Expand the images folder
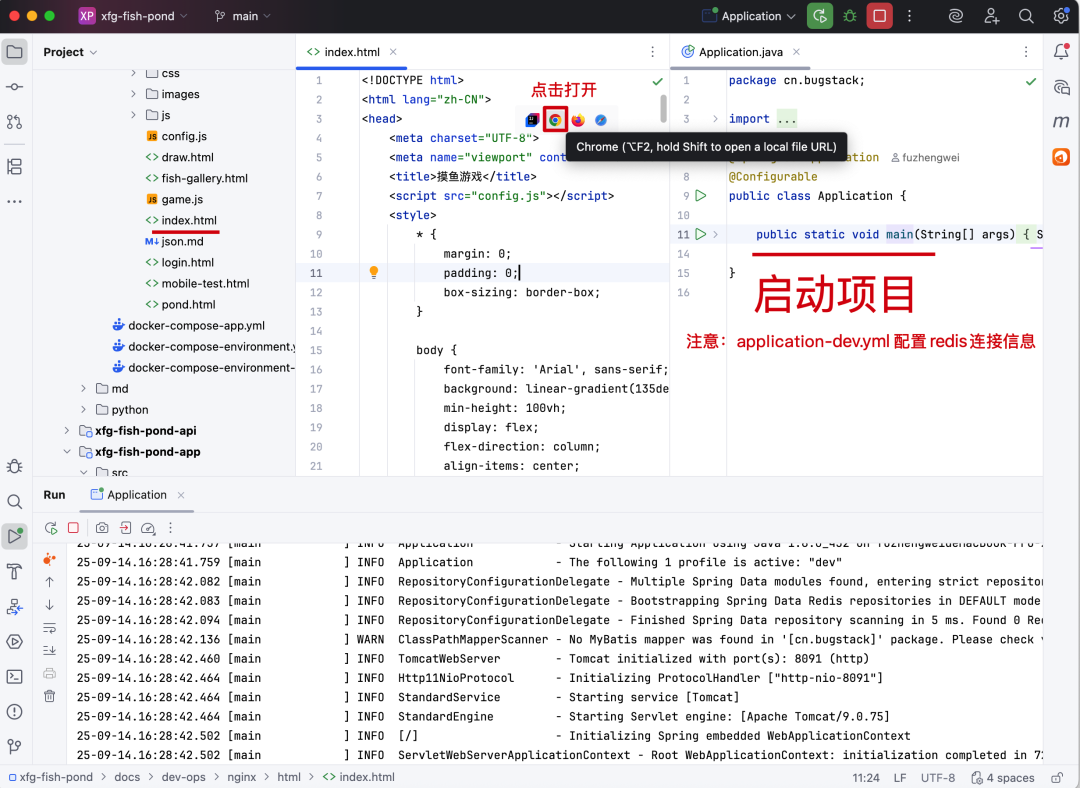 click(133, 94)
